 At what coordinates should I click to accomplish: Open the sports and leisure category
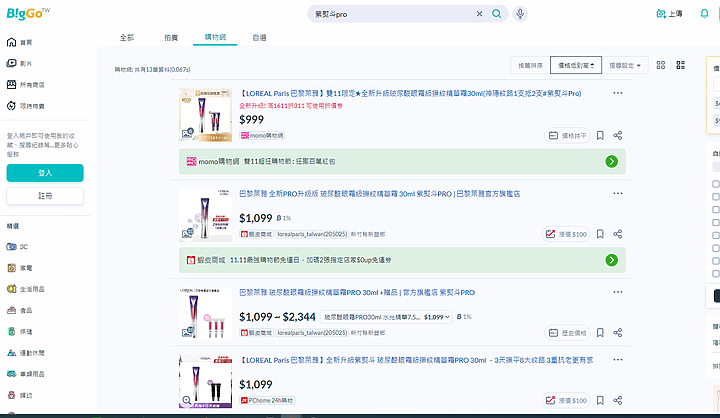pyautogui.click(x=26, y=353)
